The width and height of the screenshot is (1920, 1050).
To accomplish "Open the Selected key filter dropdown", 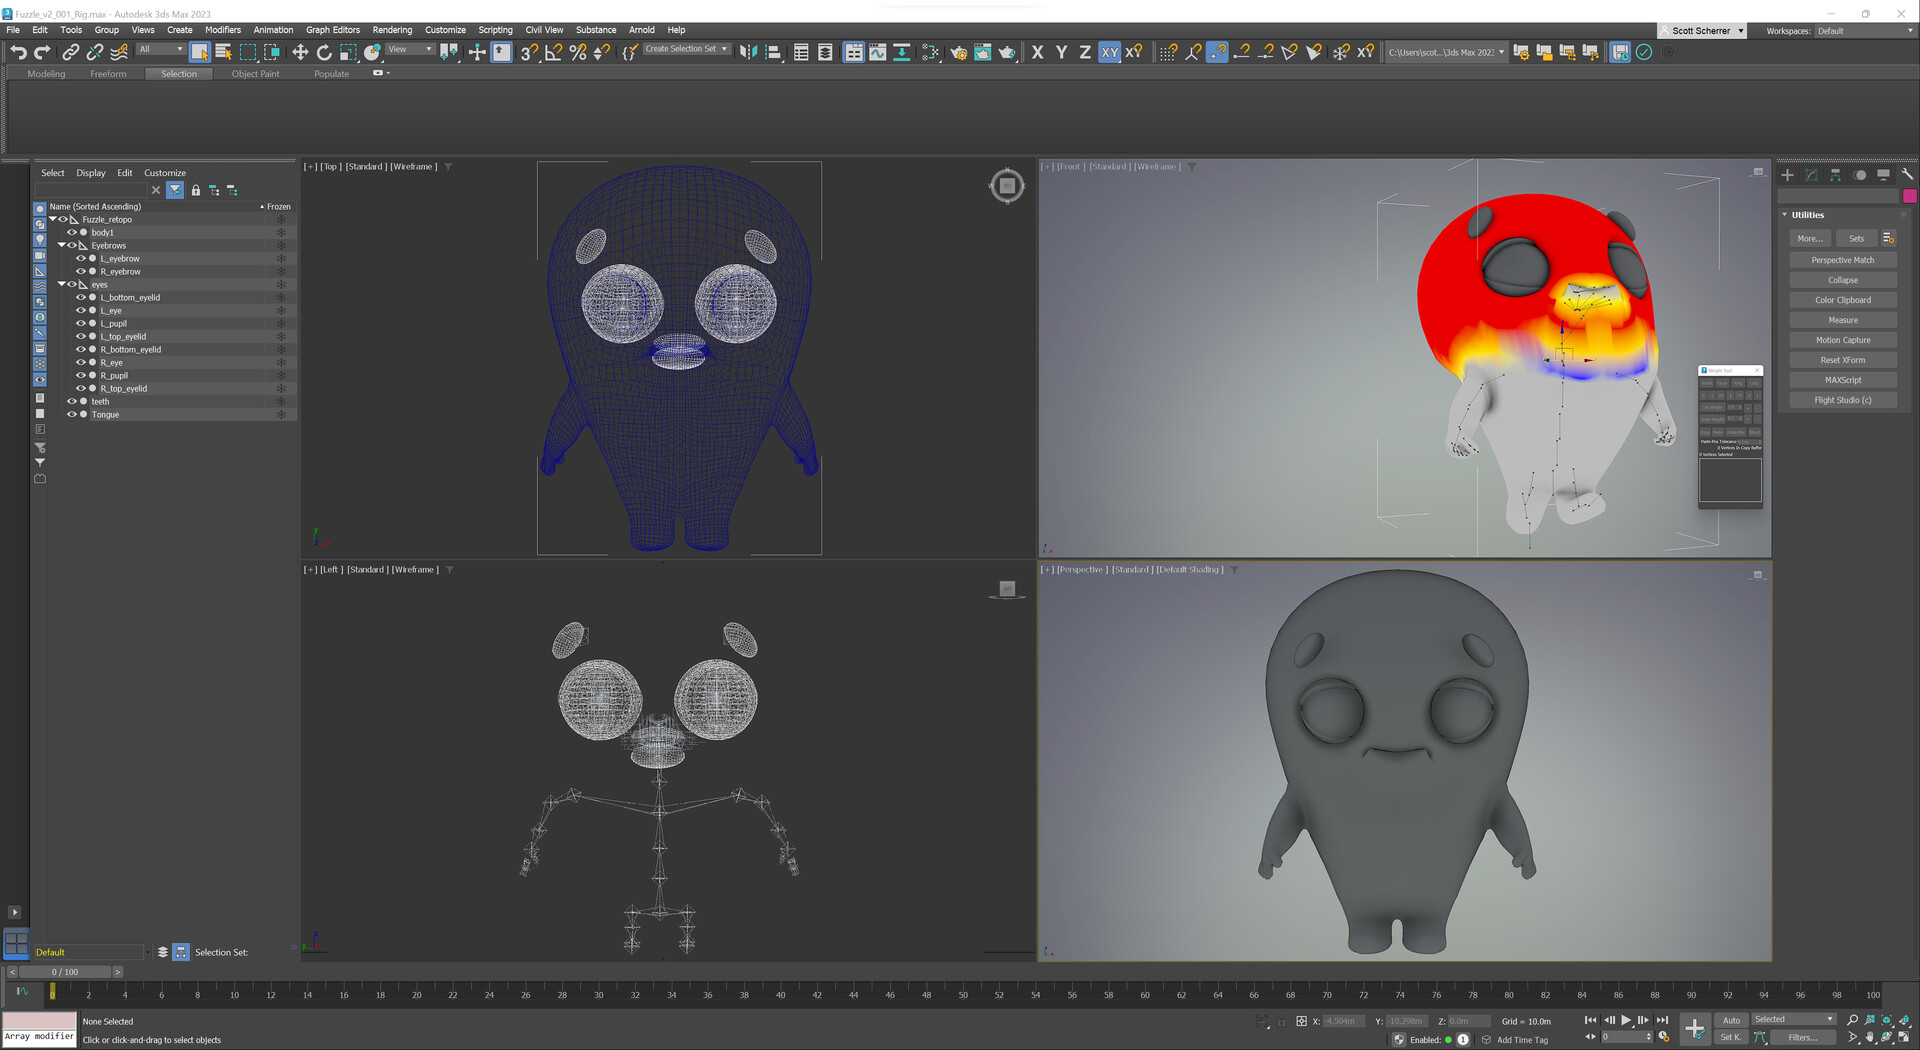I will coord(1794,1020).
